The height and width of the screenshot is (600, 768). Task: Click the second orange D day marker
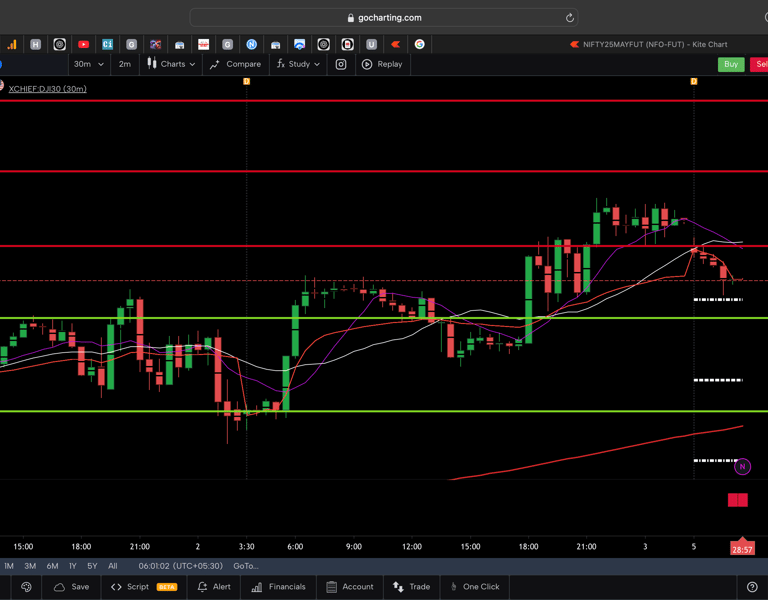694,81
